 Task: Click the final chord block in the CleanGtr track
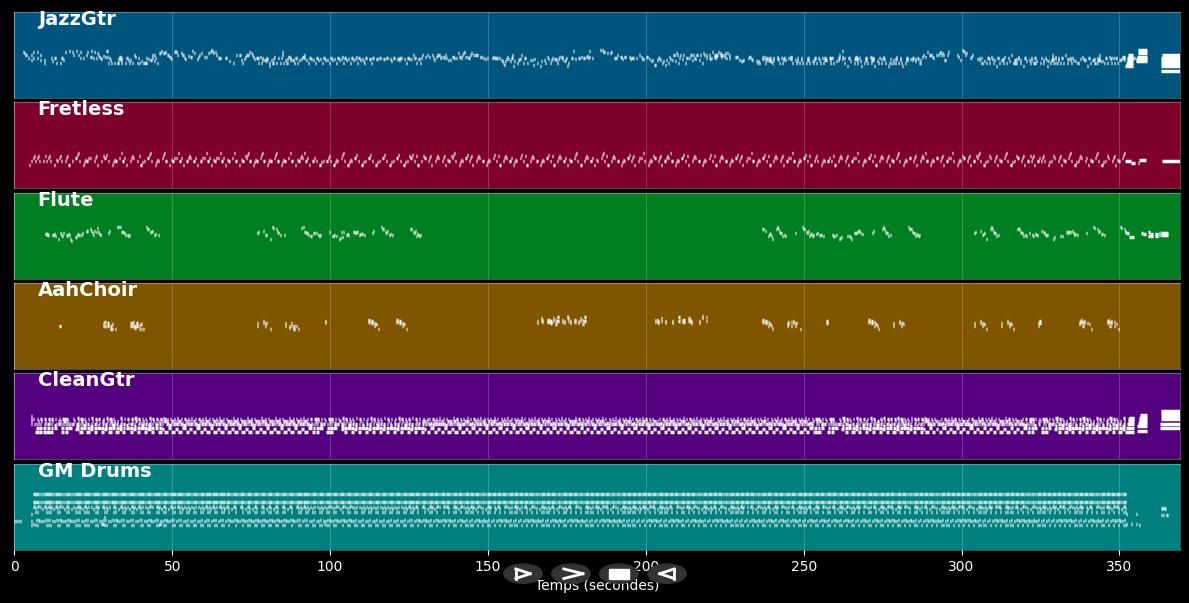coord(1170,418)
